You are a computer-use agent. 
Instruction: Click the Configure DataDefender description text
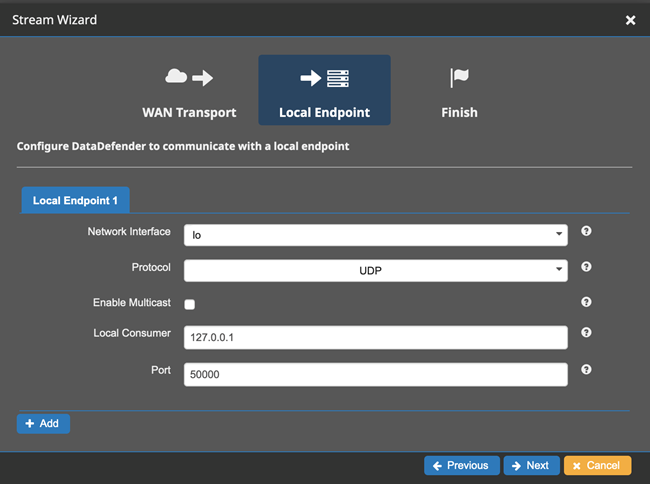tap(183, 146)
